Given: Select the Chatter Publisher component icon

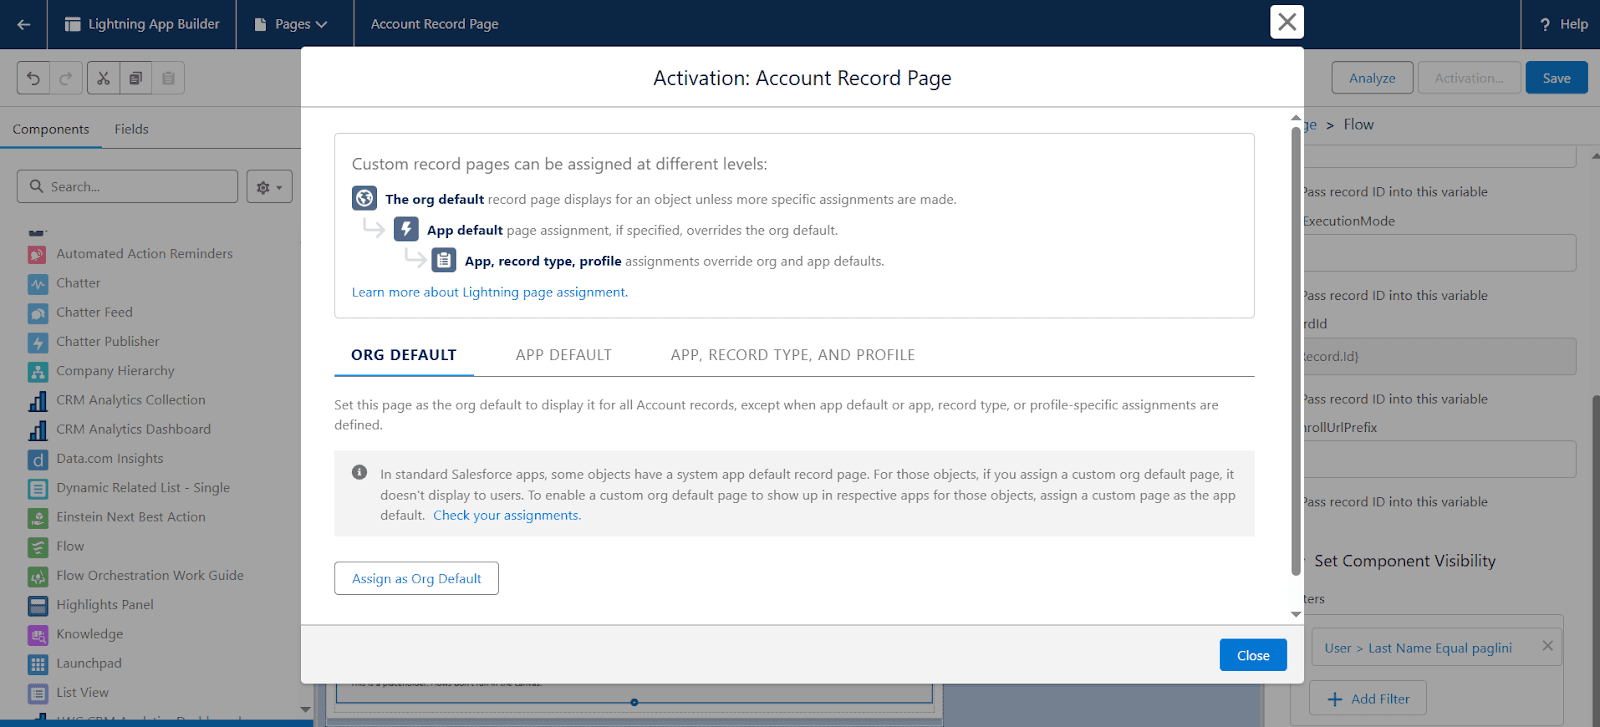Looking at the screenshot, I should (38, 342).
